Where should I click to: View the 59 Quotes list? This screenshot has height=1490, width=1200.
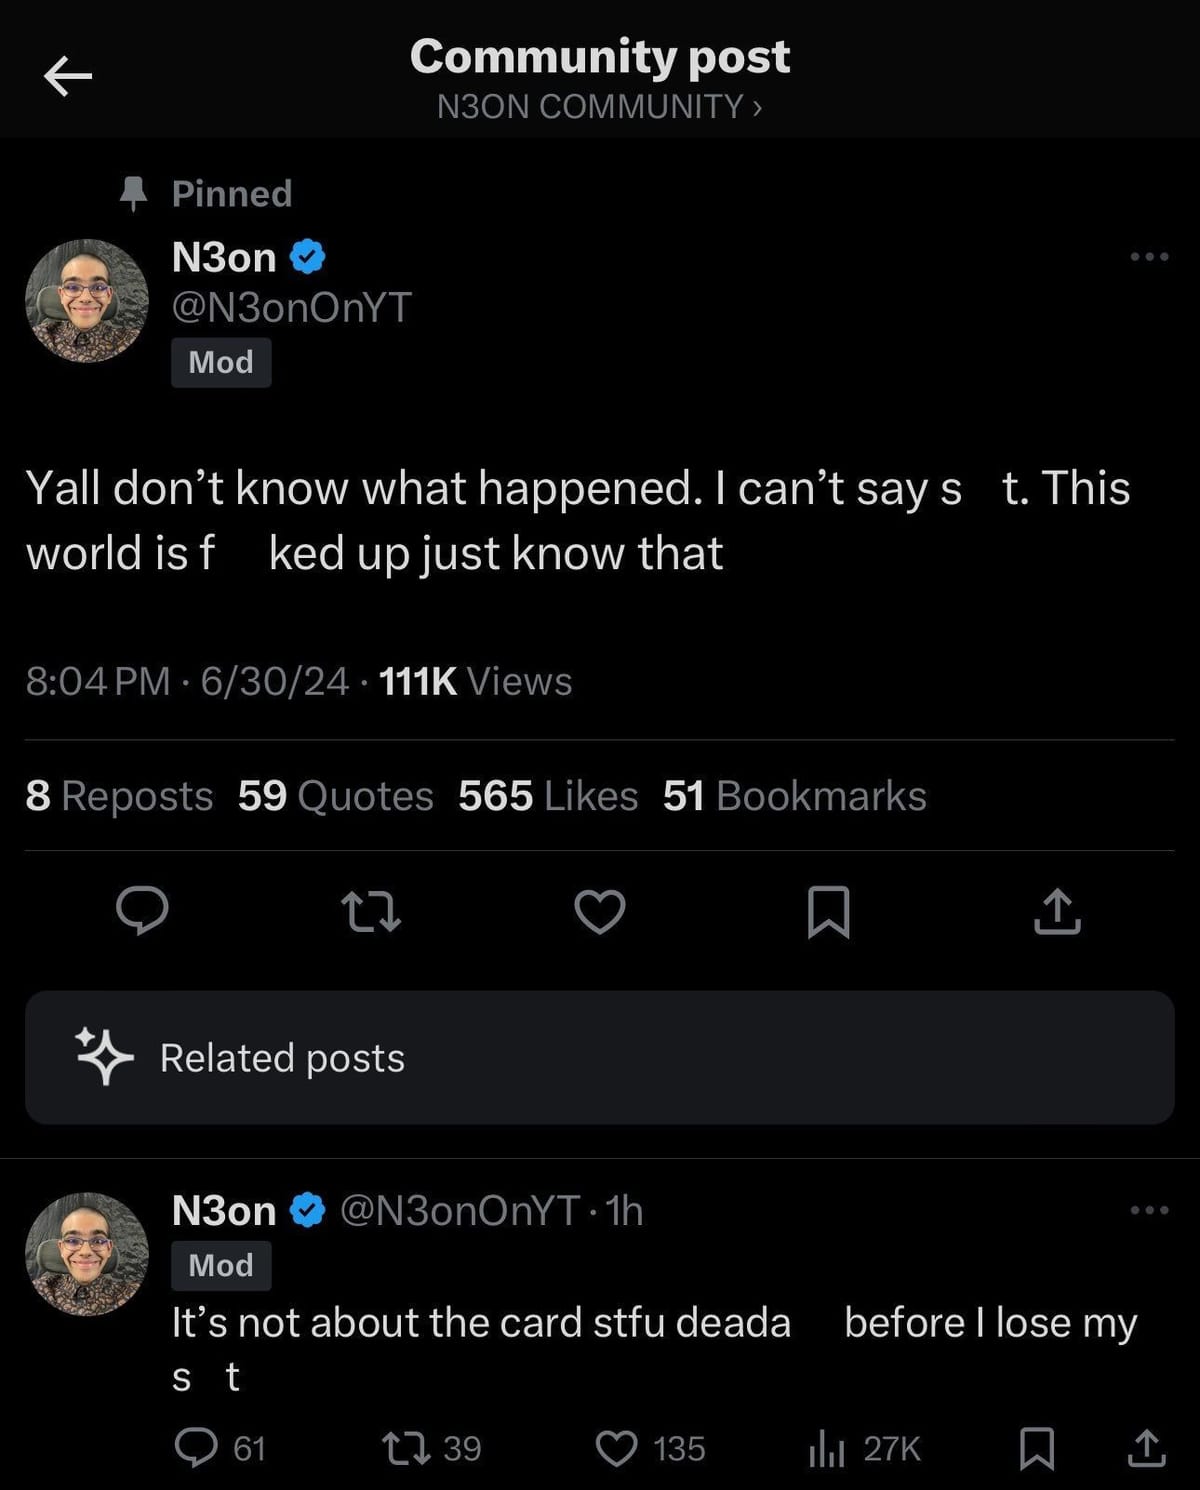coord(335,796)
